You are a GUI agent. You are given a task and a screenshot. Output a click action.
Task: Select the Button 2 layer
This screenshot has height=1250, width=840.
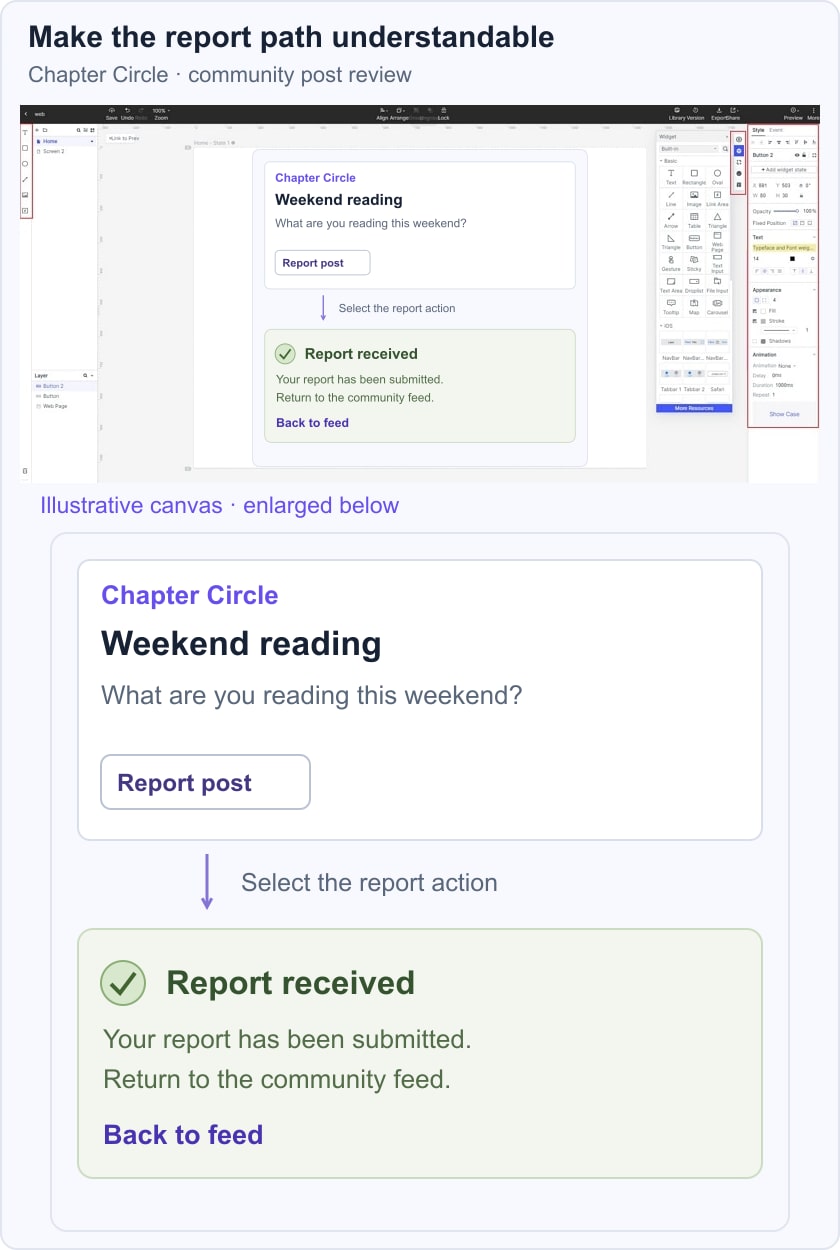pos(65,386)
